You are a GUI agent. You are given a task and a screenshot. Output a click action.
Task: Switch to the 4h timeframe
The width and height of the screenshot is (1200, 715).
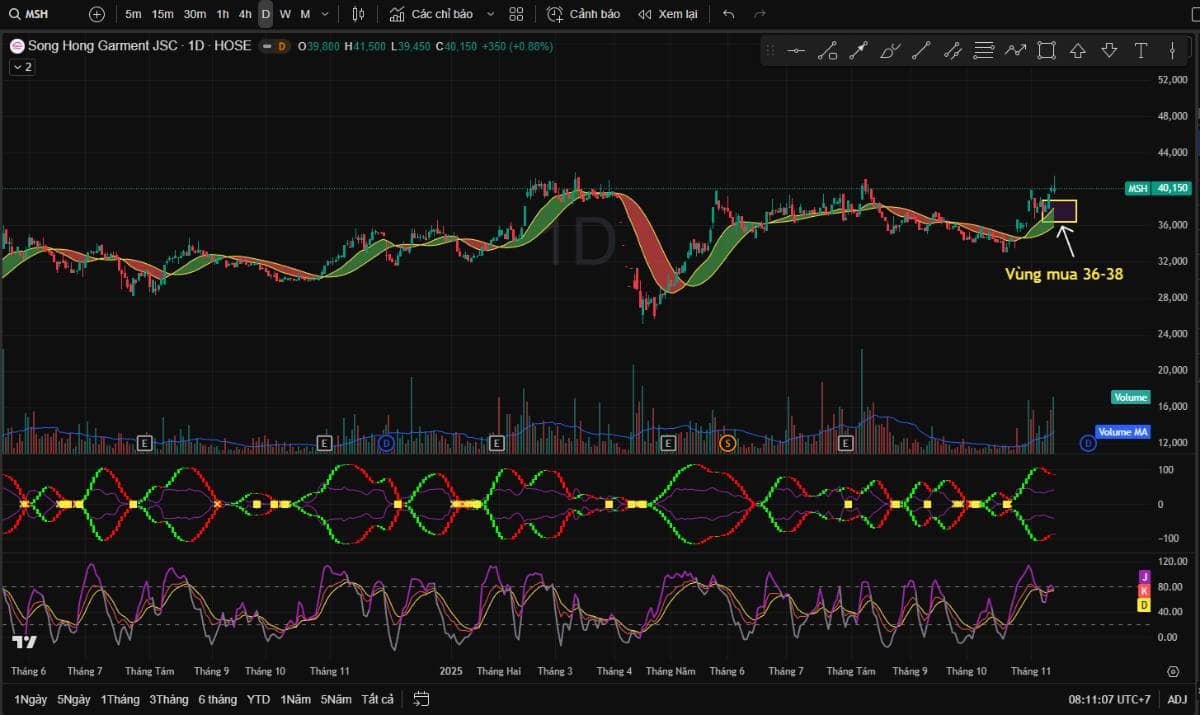tap(245, 14)
